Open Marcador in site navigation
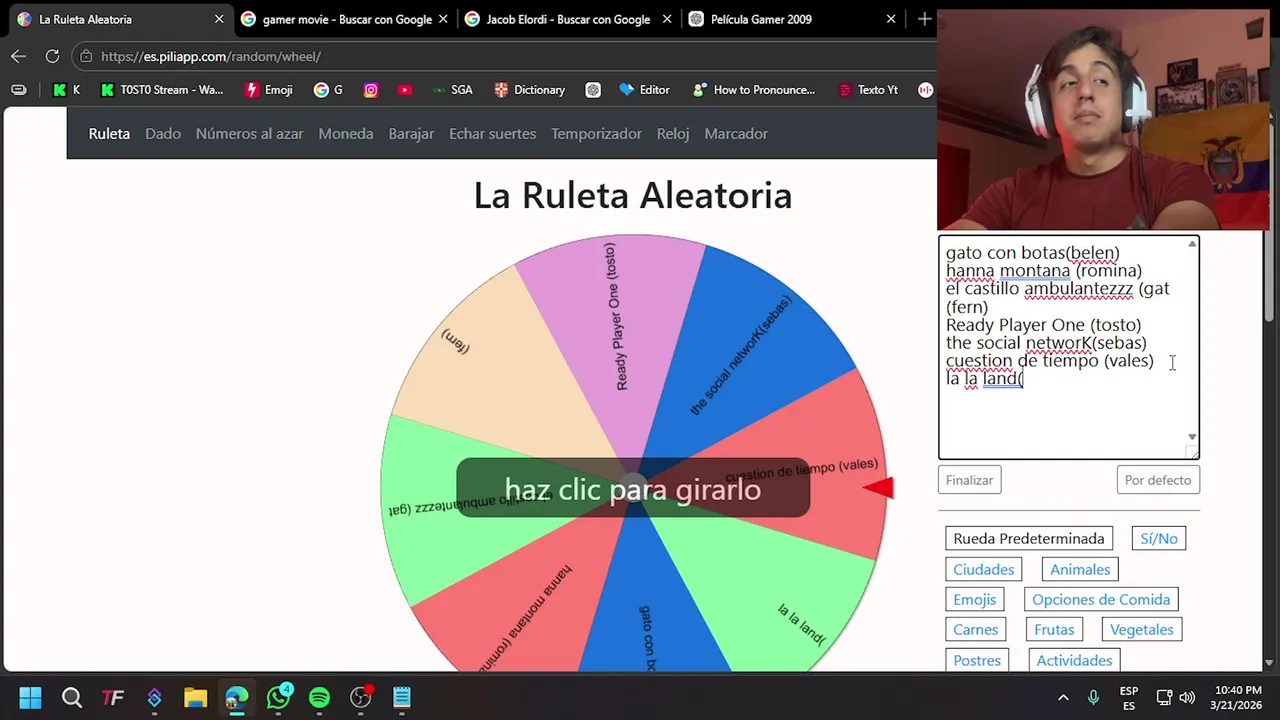Screen dimensions: 1280x720 (736, 133)
